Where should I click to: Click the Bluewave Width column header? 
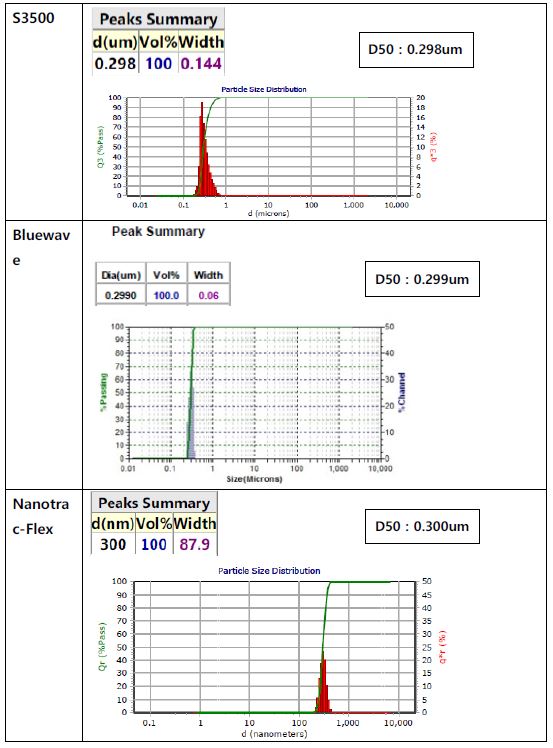(x=209, y=275)
